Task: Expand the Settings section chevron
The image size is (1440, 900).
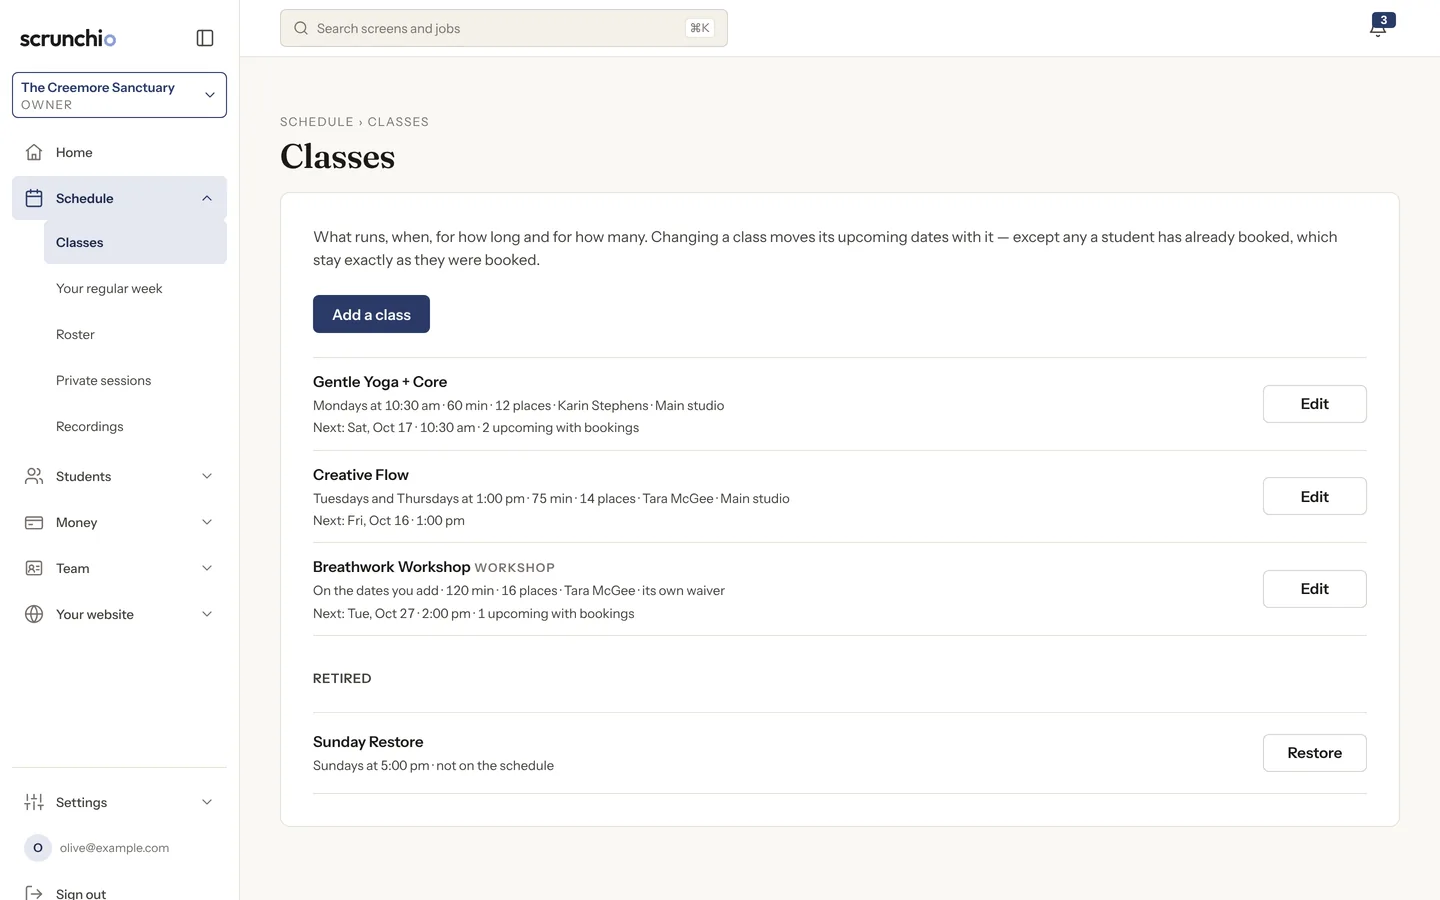Action: tap(207, 802)
